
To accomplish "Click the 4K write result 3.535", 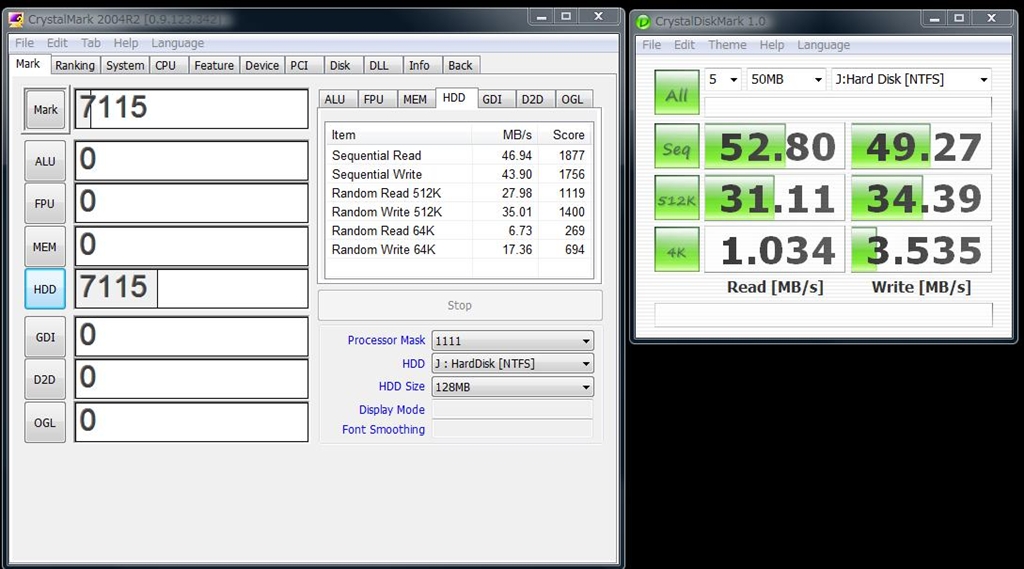I will [921, 250].
